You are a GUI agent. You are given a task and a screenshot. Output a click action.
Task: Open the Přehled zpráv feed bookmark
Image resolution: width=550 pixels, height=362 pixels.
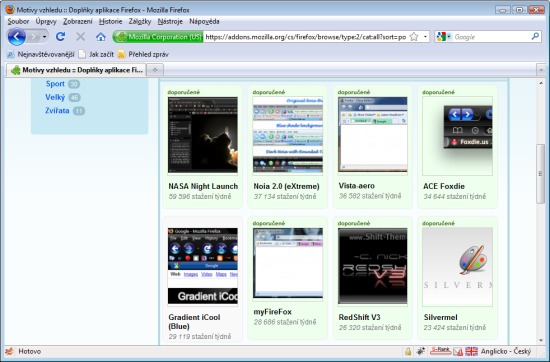pos(143,54)
